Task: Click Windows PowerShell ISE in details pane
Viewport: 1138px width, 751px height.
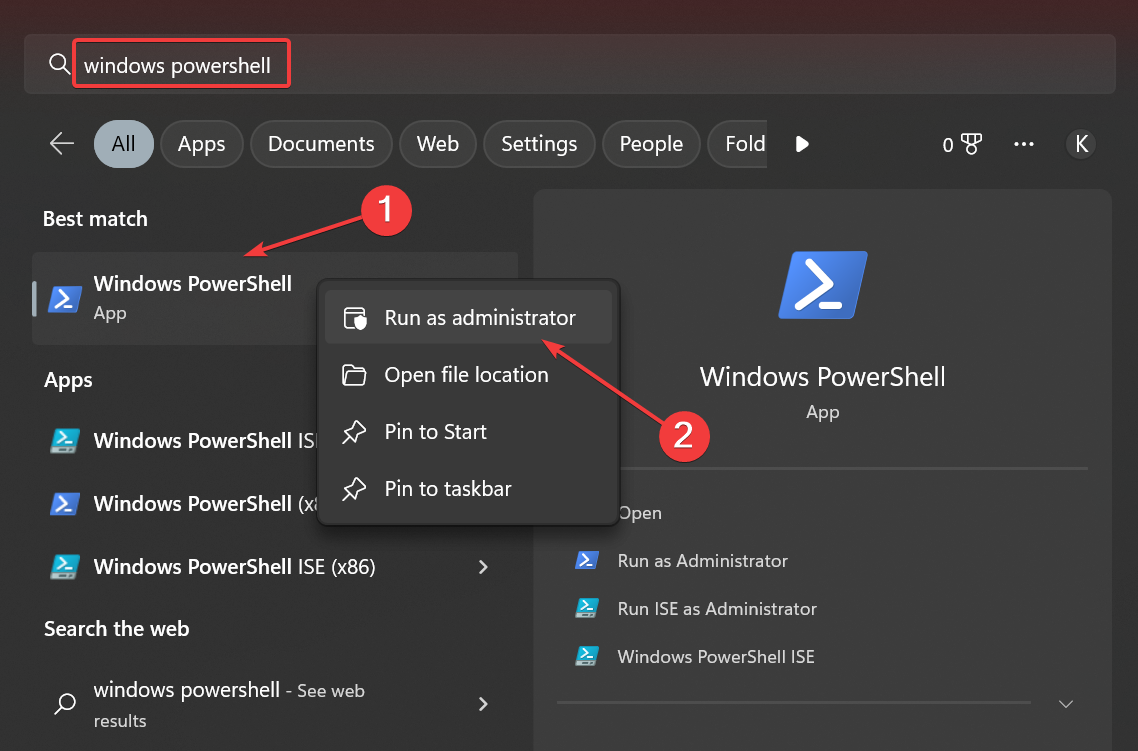Action: (x=716, y=657)
